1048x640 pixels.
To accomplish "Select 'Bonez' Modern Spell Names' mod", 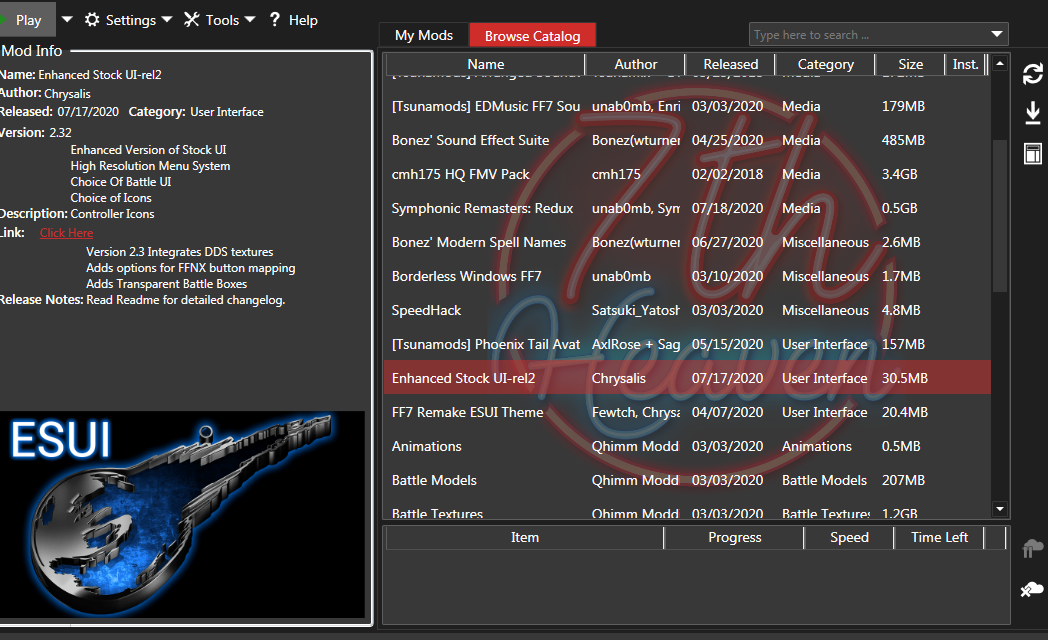I will point(687,243).
